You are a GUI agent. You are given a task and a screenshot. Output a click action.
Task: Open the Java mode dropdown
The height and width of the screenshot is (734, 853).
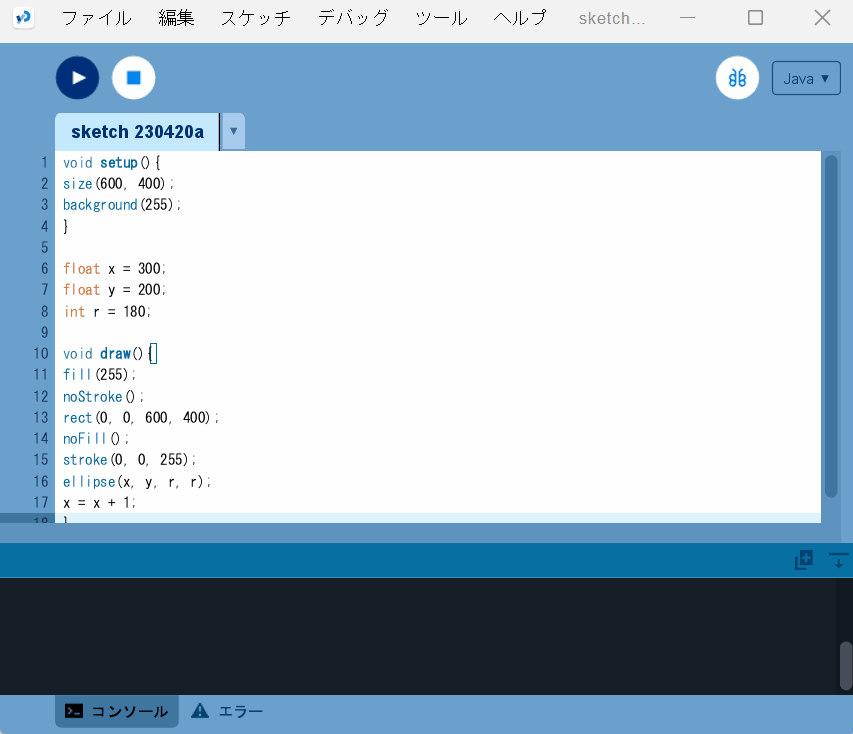tap(805, 78)
